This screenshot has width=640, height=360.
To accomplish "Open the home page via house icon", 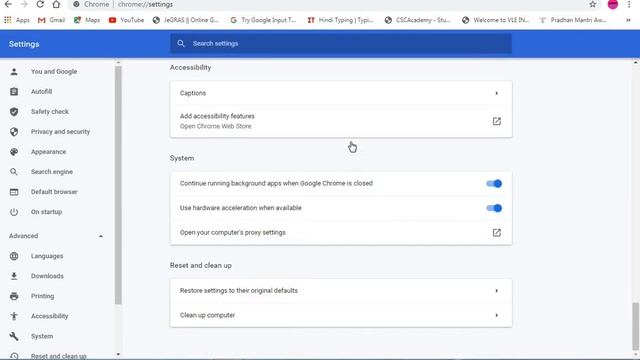I will (56, 4).
